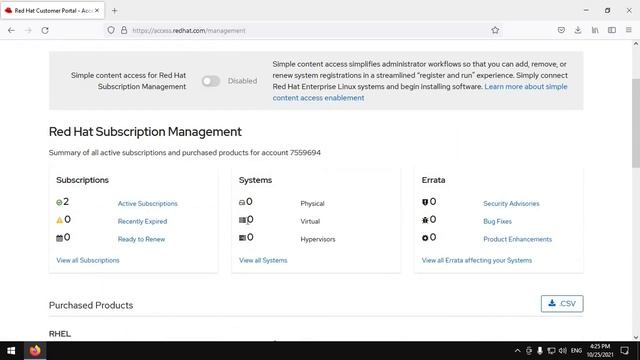Open the Pocket save icon

[x=561, y=30]
